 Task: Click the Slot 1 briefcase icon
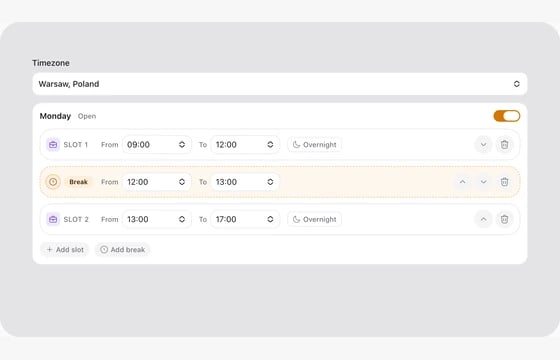53,145
